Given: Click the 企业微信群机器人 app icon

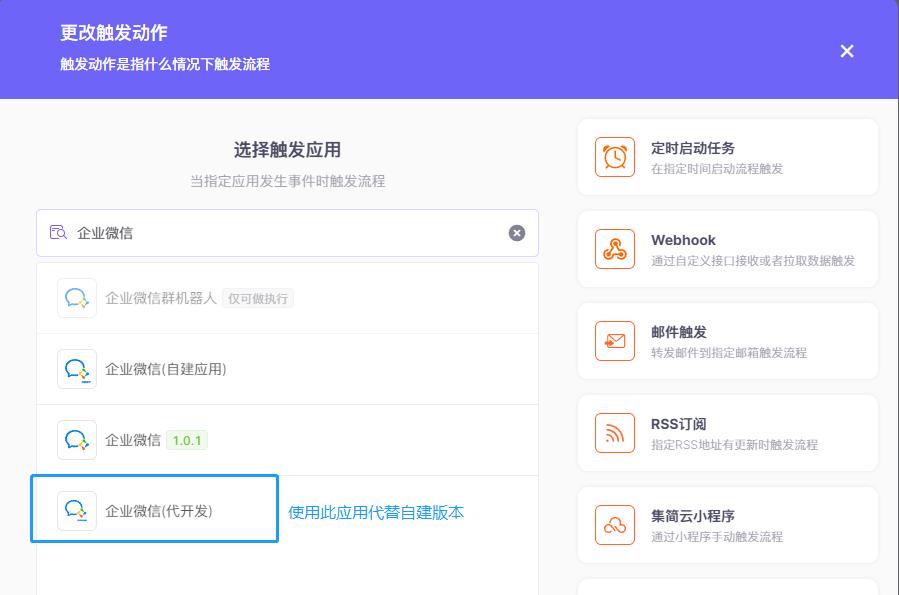Looking at the screenshot, I should coord(77,298).
